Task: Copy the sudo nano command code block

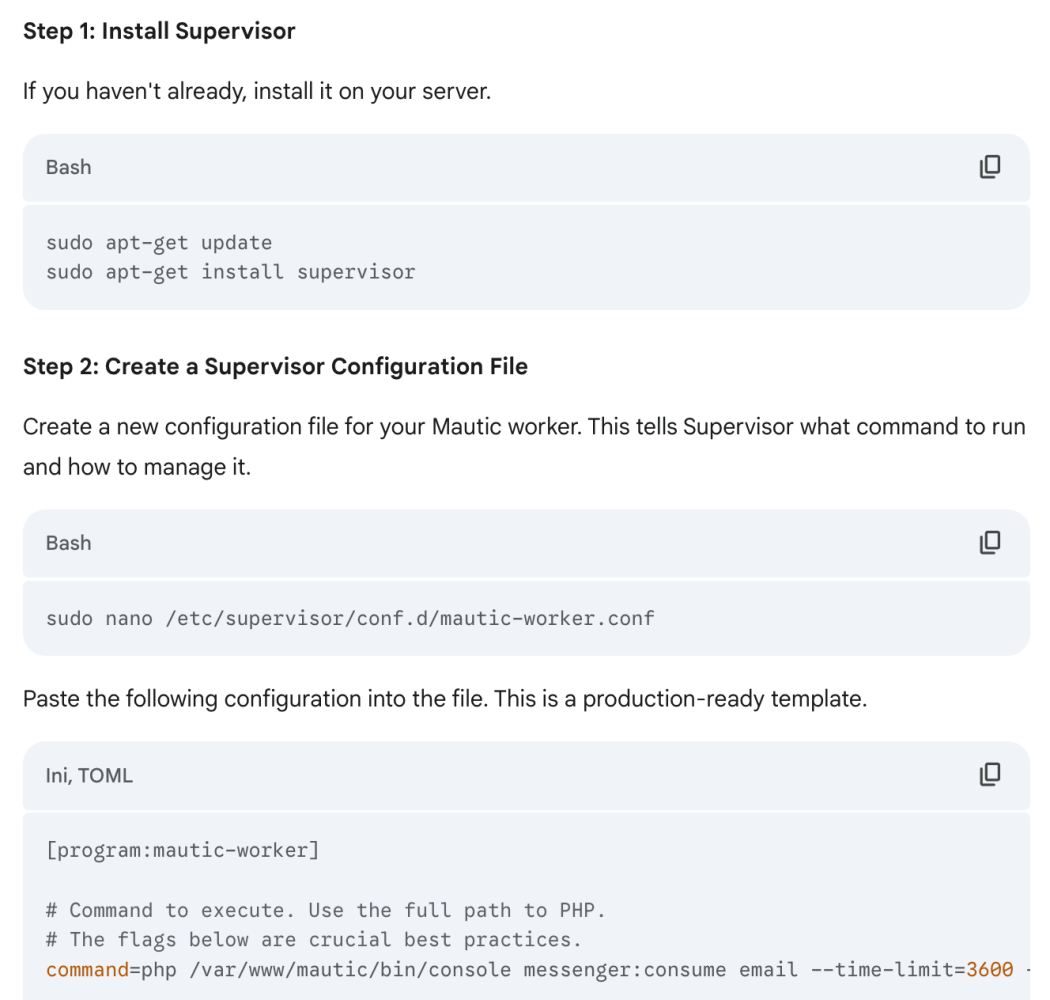Action: [989, 542]
